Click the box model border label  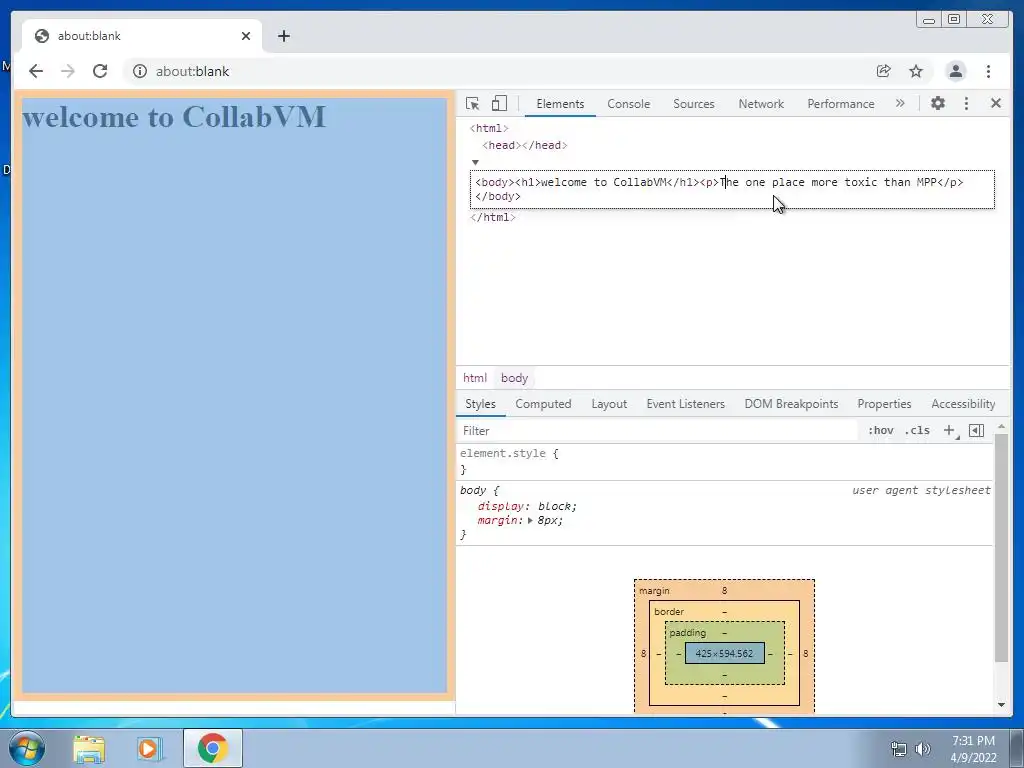pyautogui.click(x=669, y=612)
